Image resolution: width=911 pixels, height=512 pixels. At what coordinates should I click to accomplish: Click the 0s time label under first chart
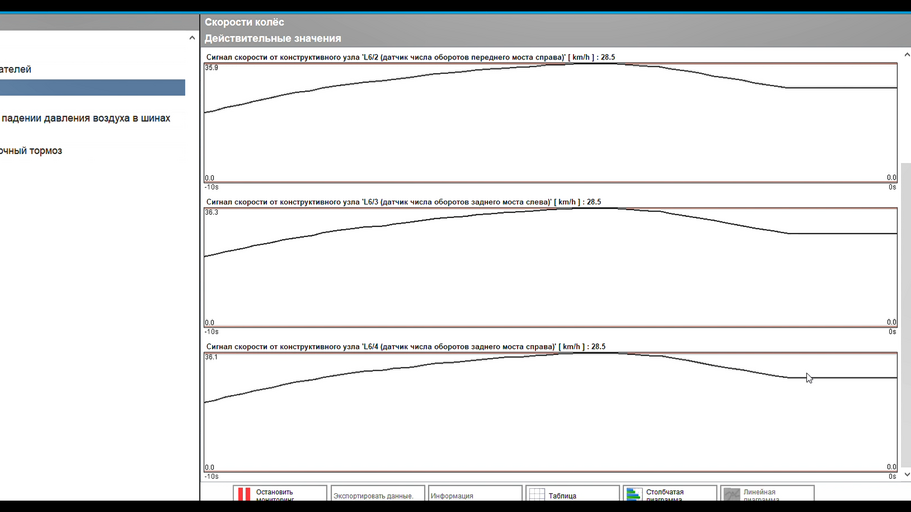coord(892,187)
